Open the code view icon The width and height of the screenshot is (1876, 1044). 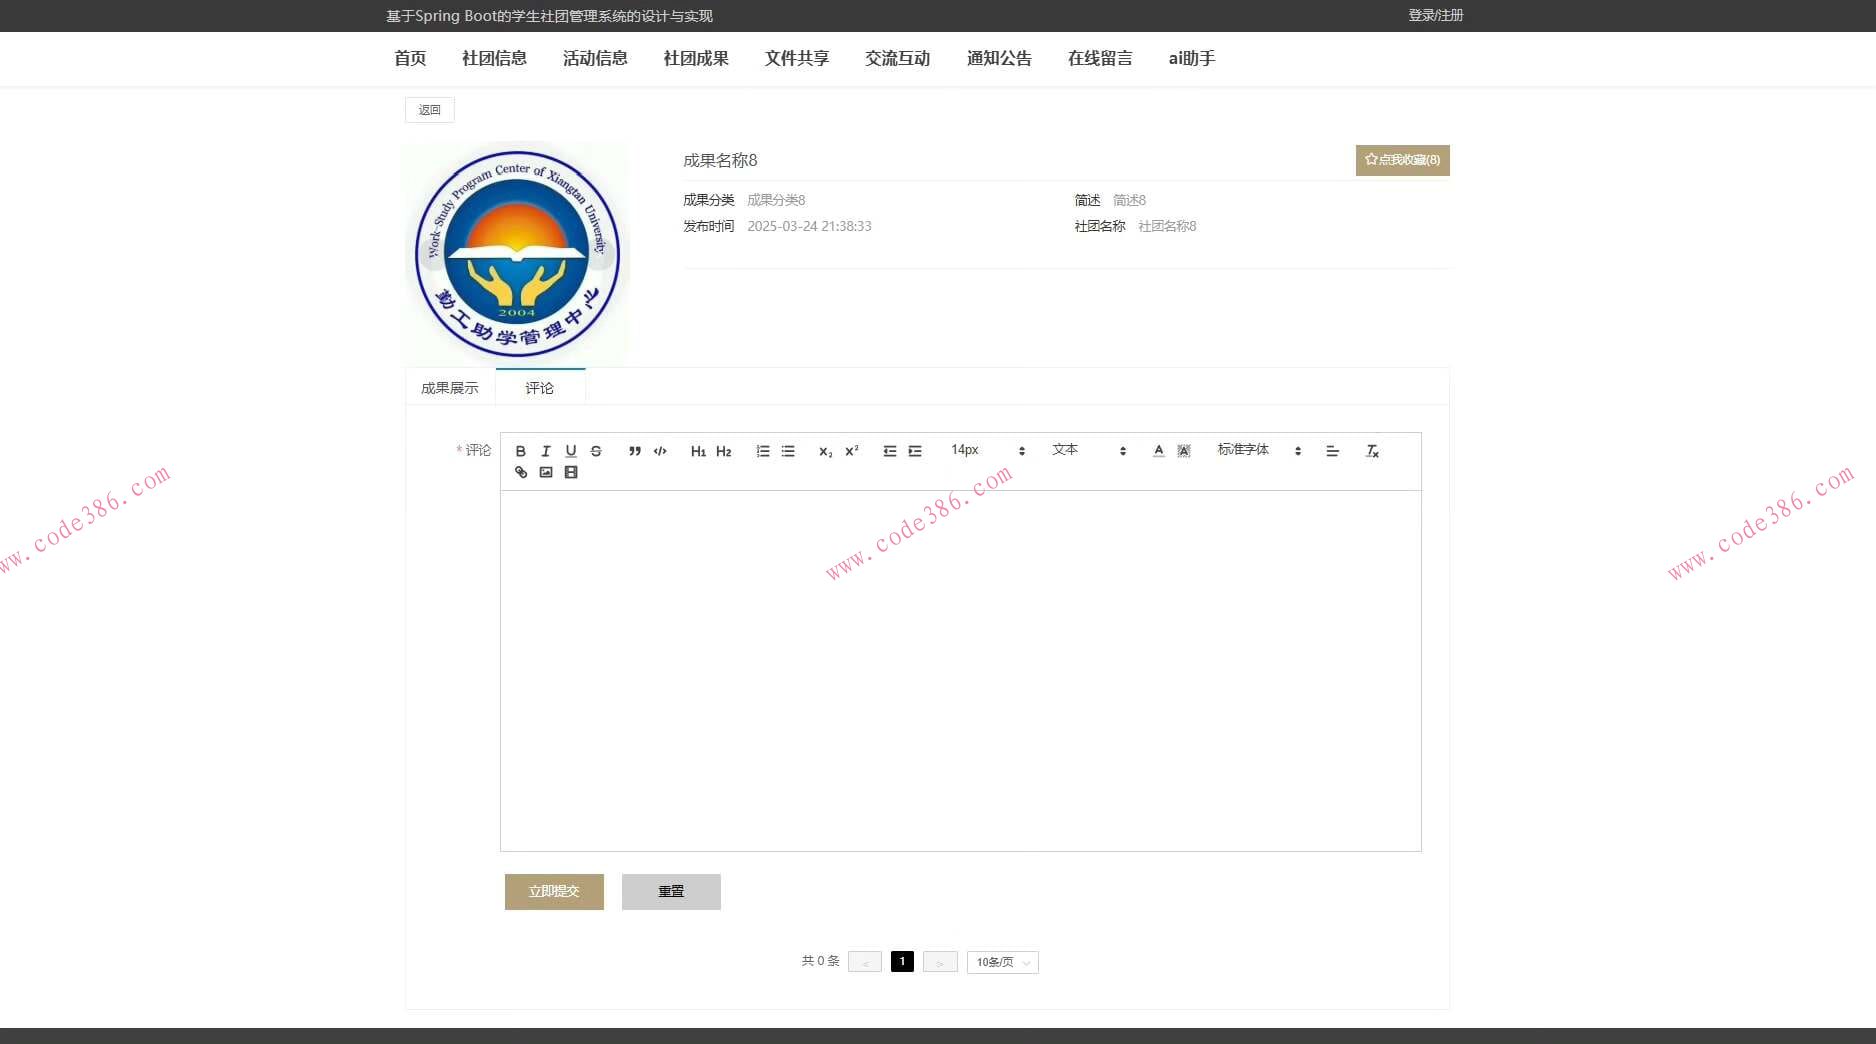point(660,451)
